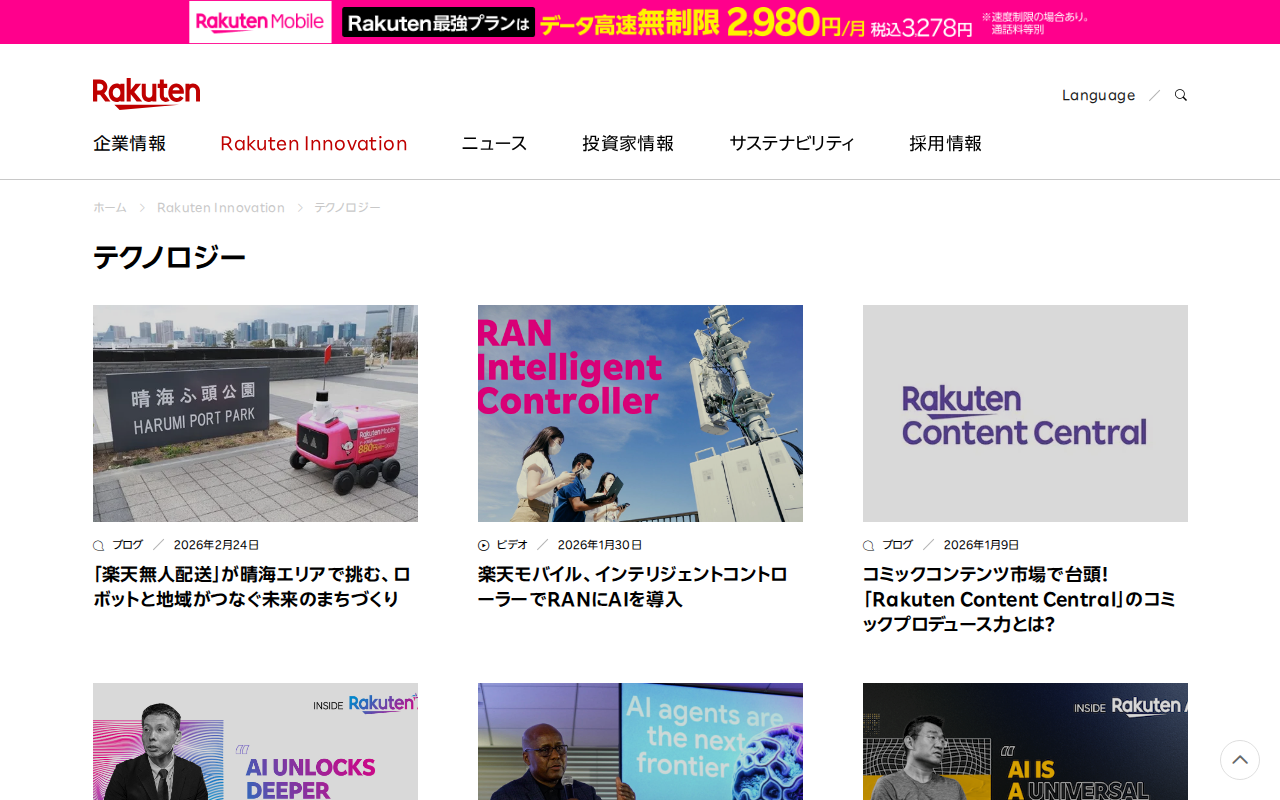
Task: Click the Rakuten Innovation breadcrumb link
Action: 221,208
